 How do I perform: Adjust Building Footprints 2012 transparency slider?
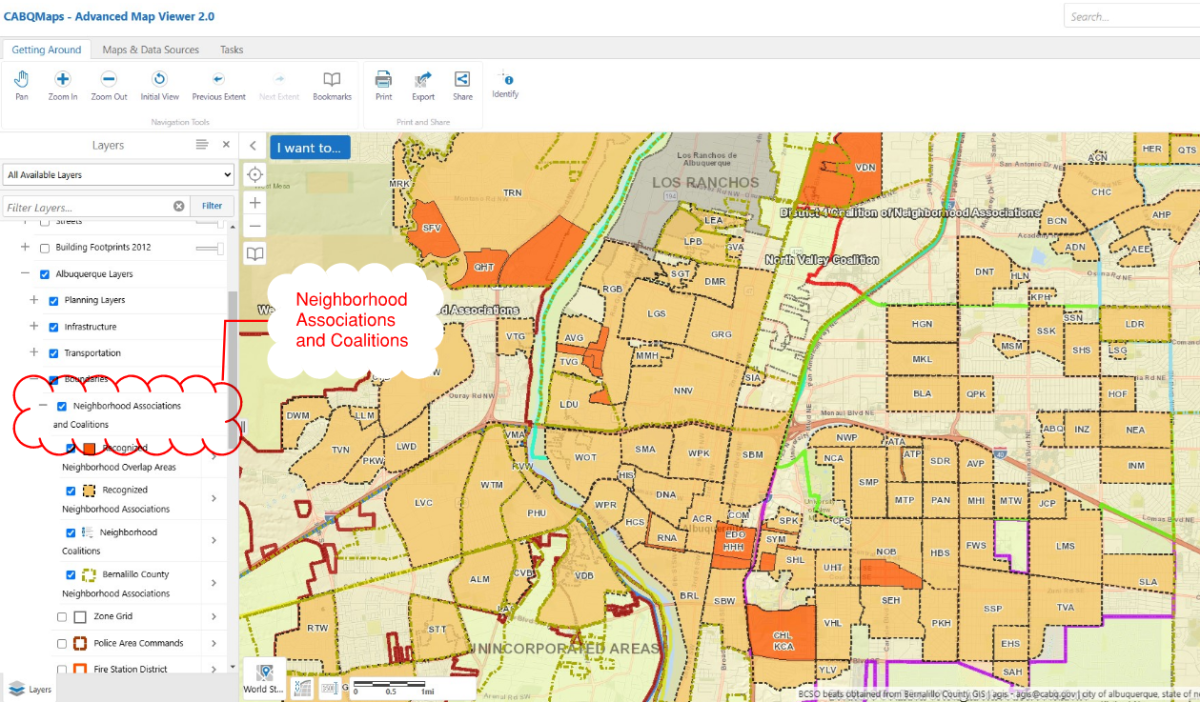coord(209,248)
